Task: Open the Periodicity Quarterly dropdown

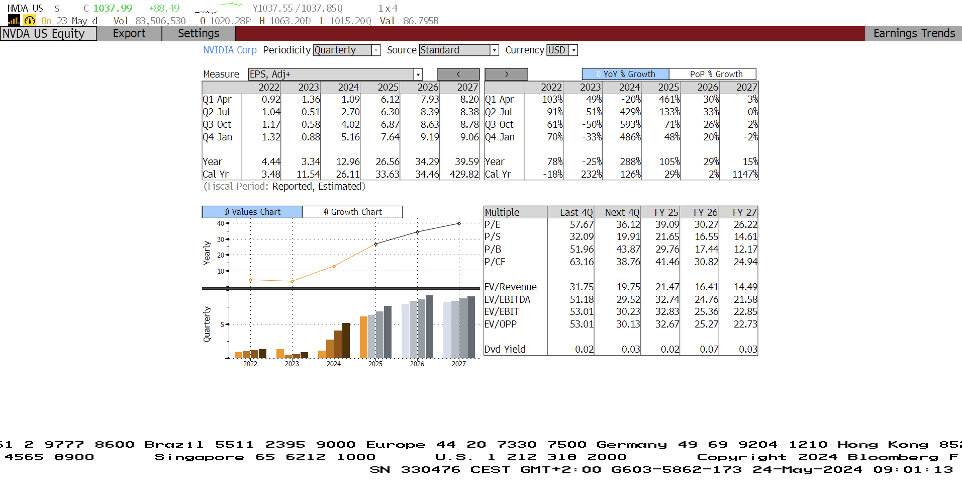Action: tap(347, 50)
